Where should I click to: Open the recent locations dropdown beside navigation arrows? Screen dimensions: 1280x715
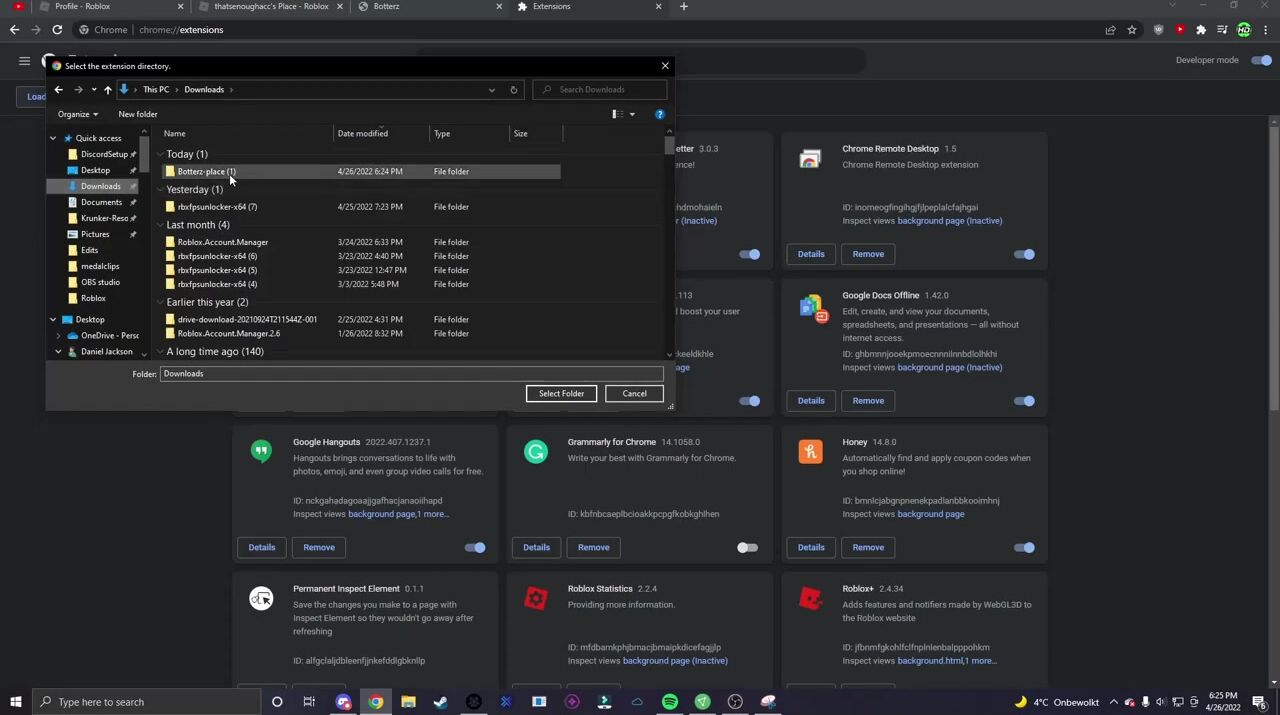coord(93,90)
